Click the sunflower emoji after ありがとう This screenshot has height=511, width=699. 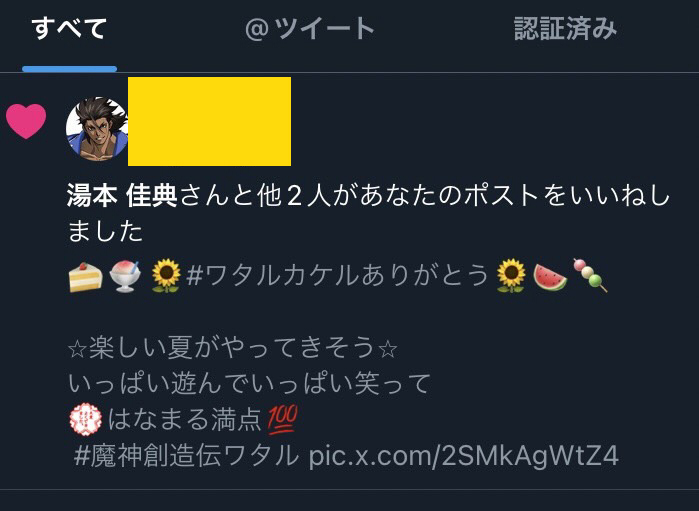pos(511,276)
